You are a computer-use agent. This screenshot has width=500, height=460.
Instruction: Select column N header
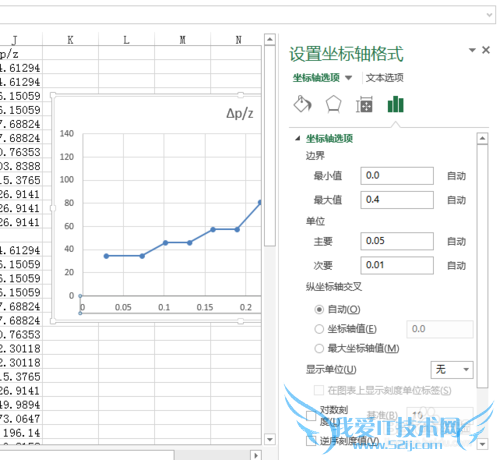(237, 40)
